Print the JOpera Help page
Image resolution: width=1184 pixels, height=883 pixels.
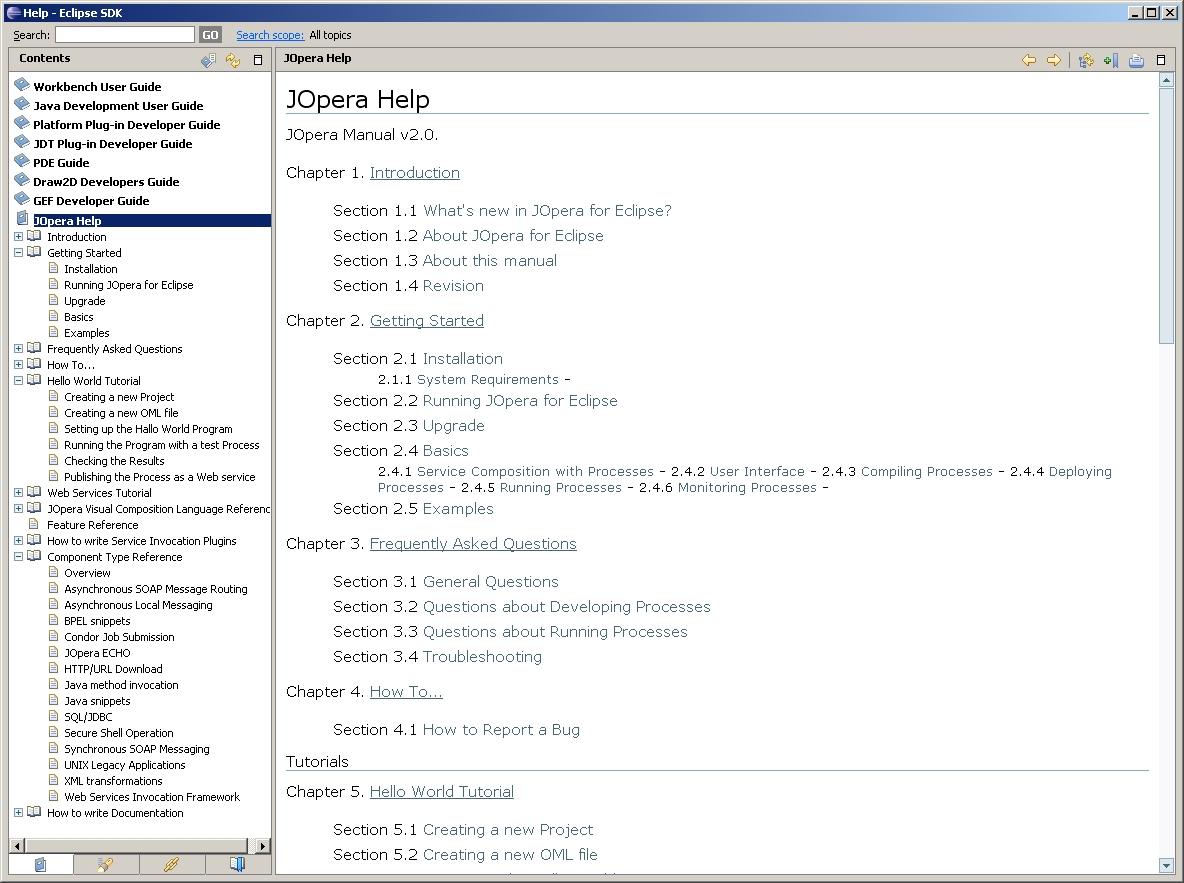(x=1136, y=60)
